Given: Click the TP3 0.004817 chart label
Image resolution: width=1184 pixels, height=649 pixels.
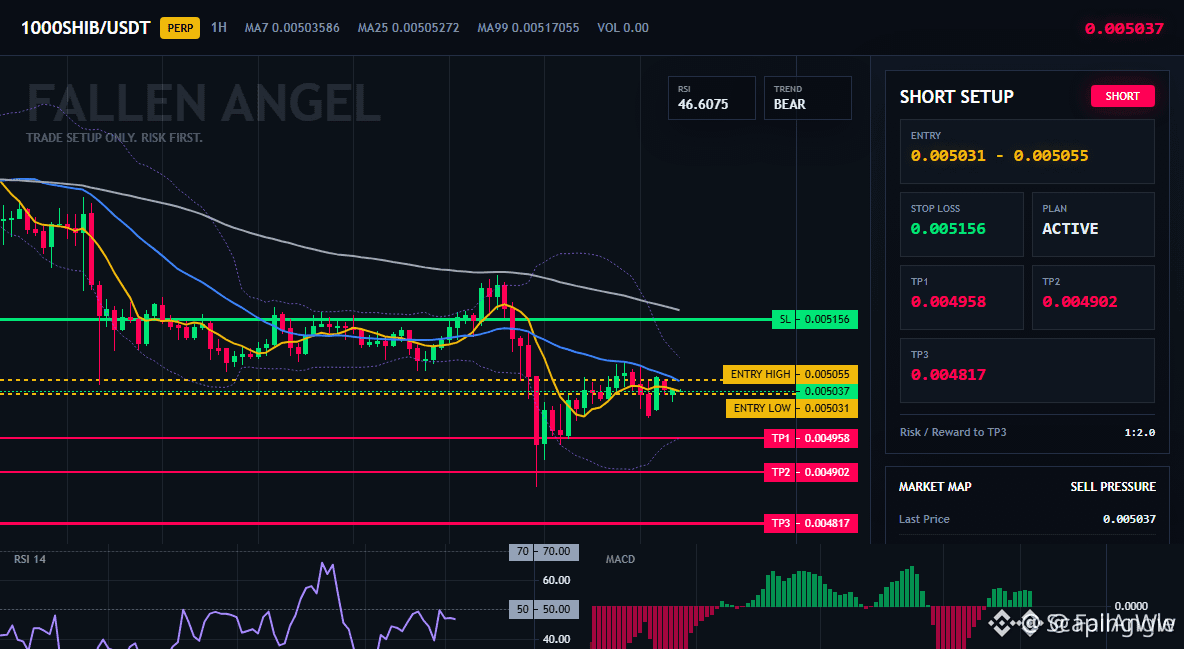Looking at the screenshot, I should [811, 523].
